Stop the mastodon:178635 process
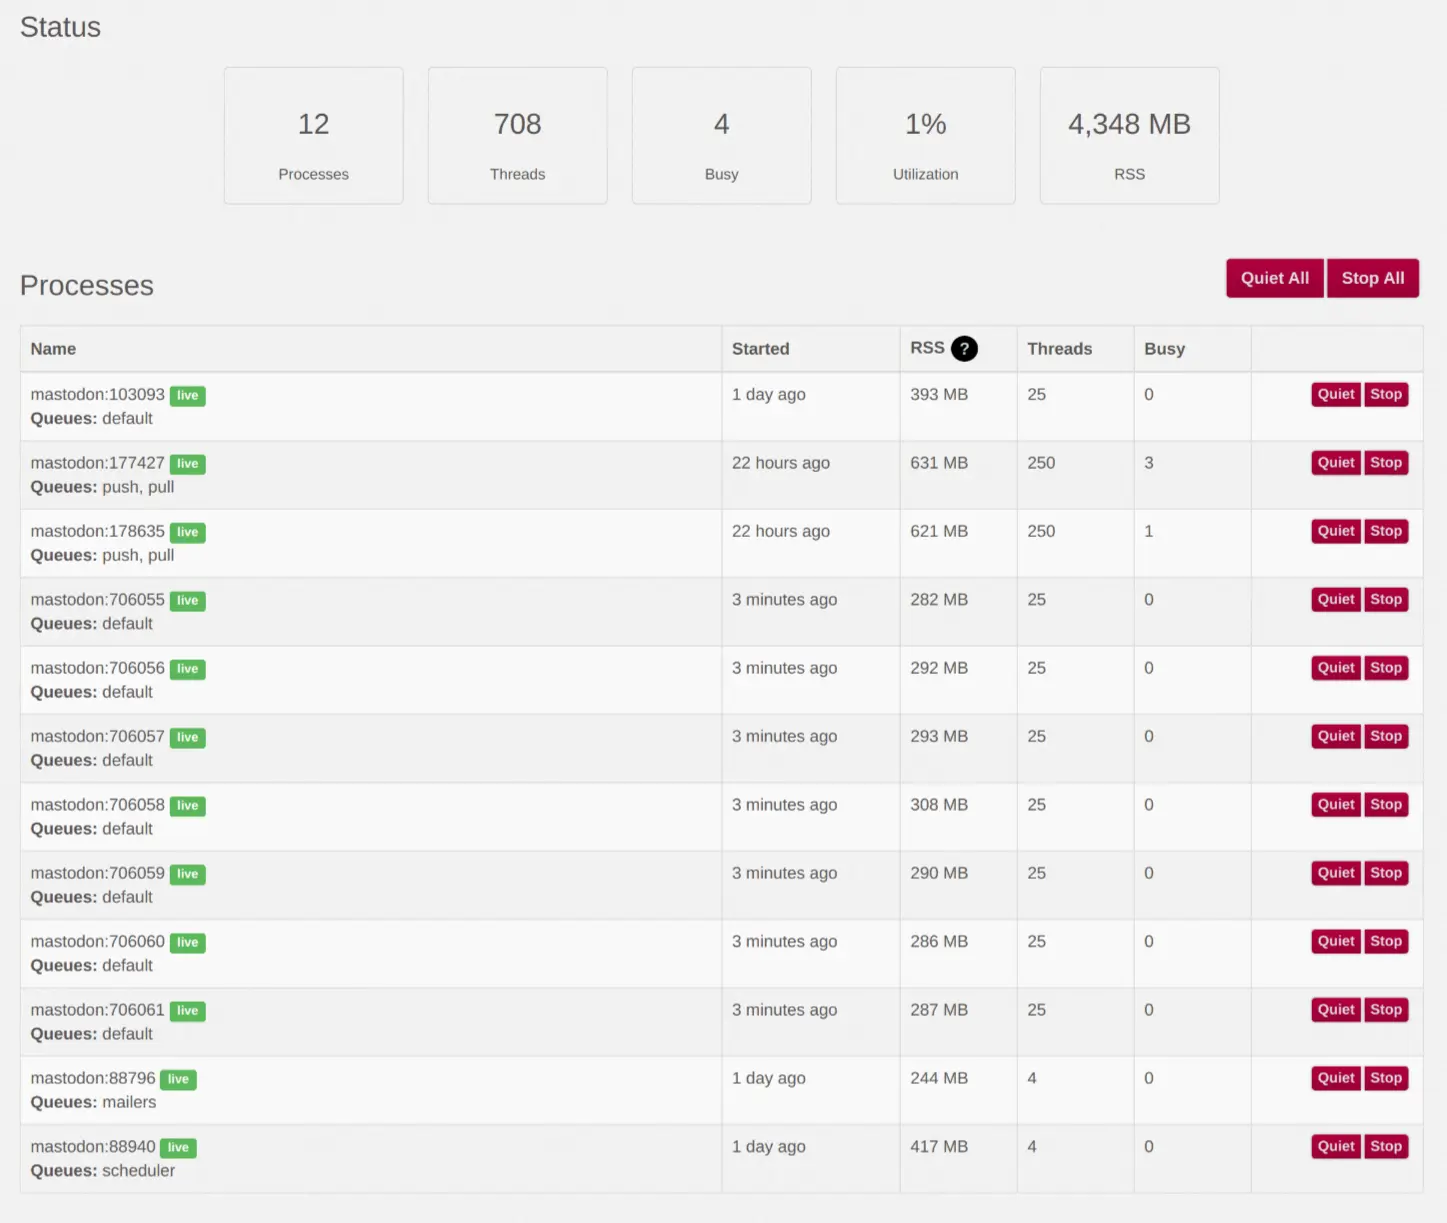 tap(1386, 531)
